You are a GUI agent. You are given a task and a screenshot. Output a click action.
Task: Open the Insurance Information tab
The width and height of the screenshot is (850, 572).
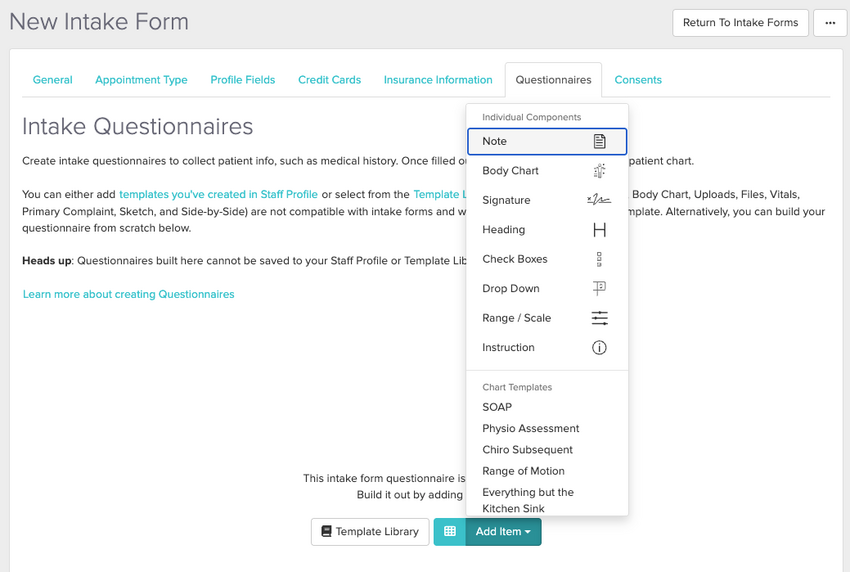[438, 80]
